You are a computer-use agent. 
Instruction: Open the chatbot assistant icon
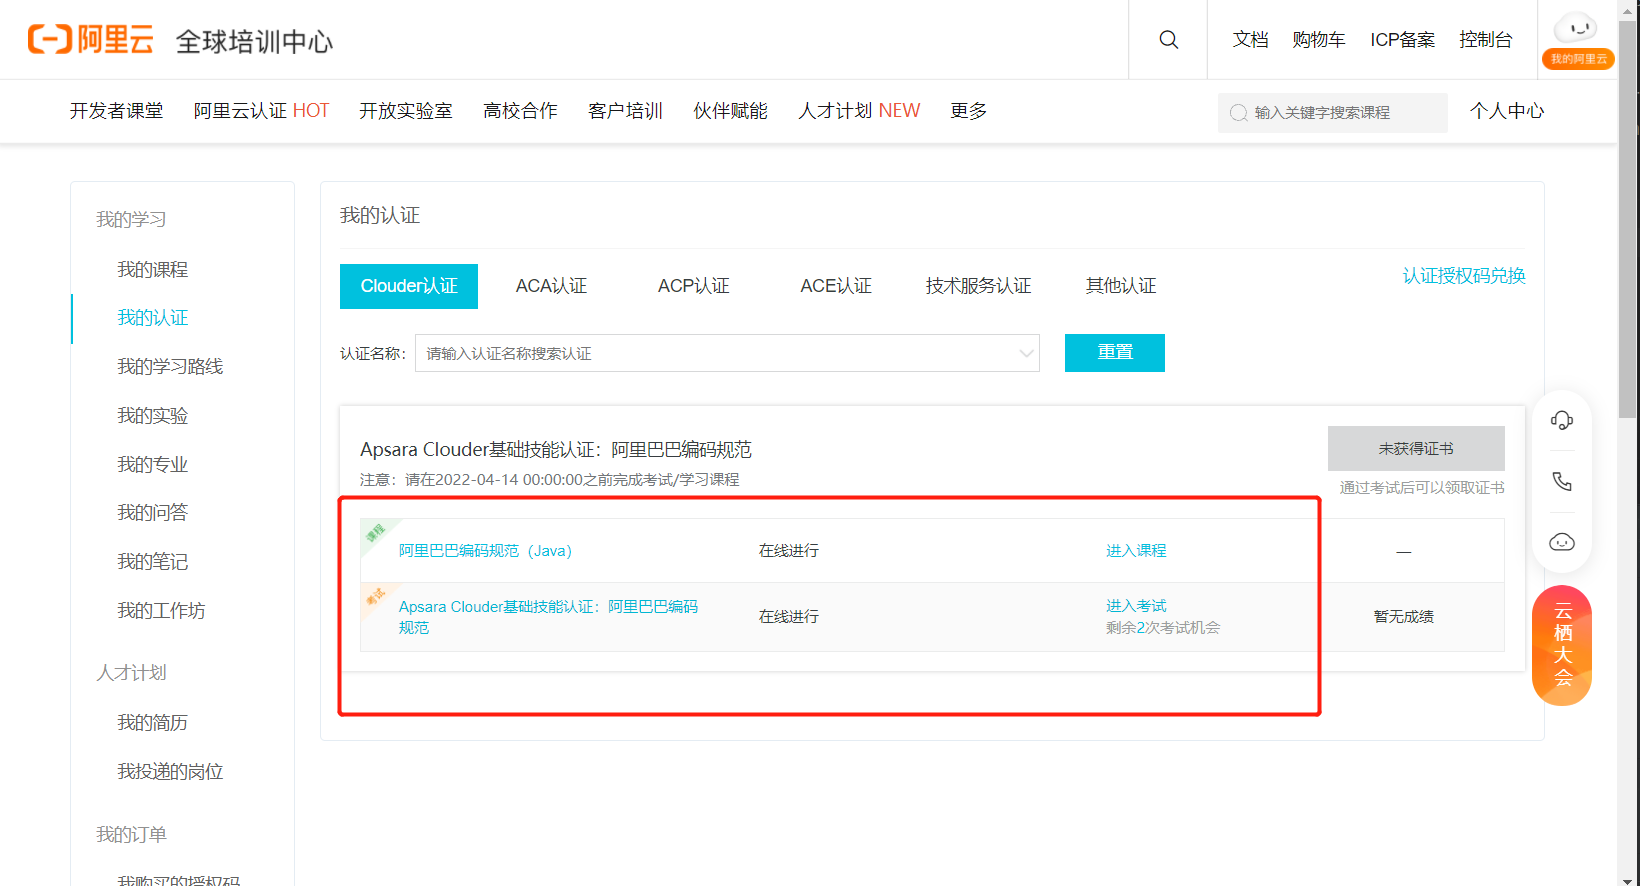[1562, 542]
